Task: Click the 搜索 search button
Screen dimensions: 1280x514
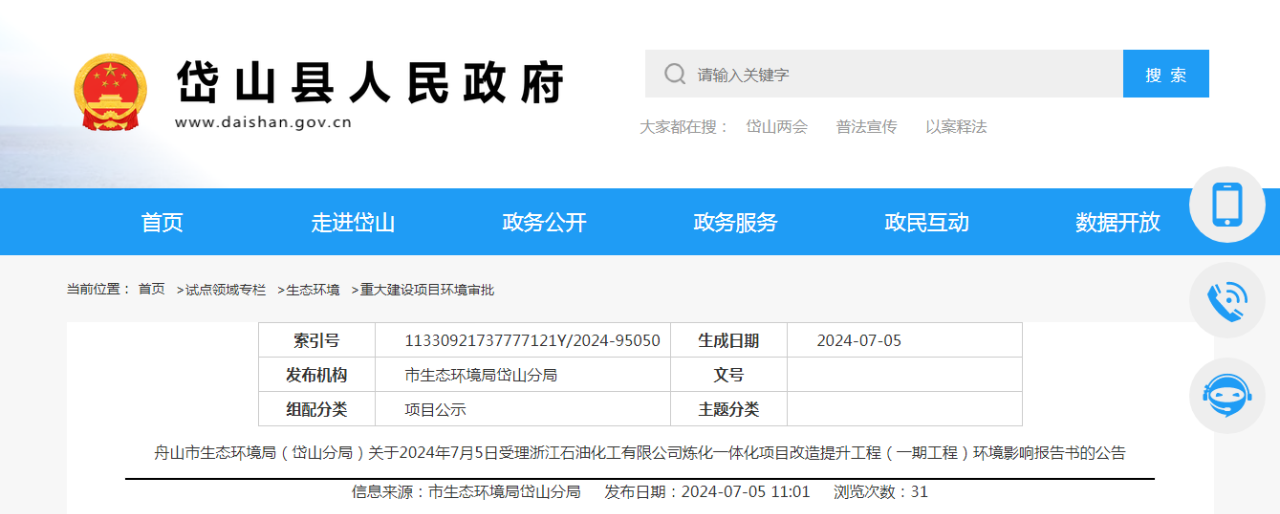Action: [1165, 74]
